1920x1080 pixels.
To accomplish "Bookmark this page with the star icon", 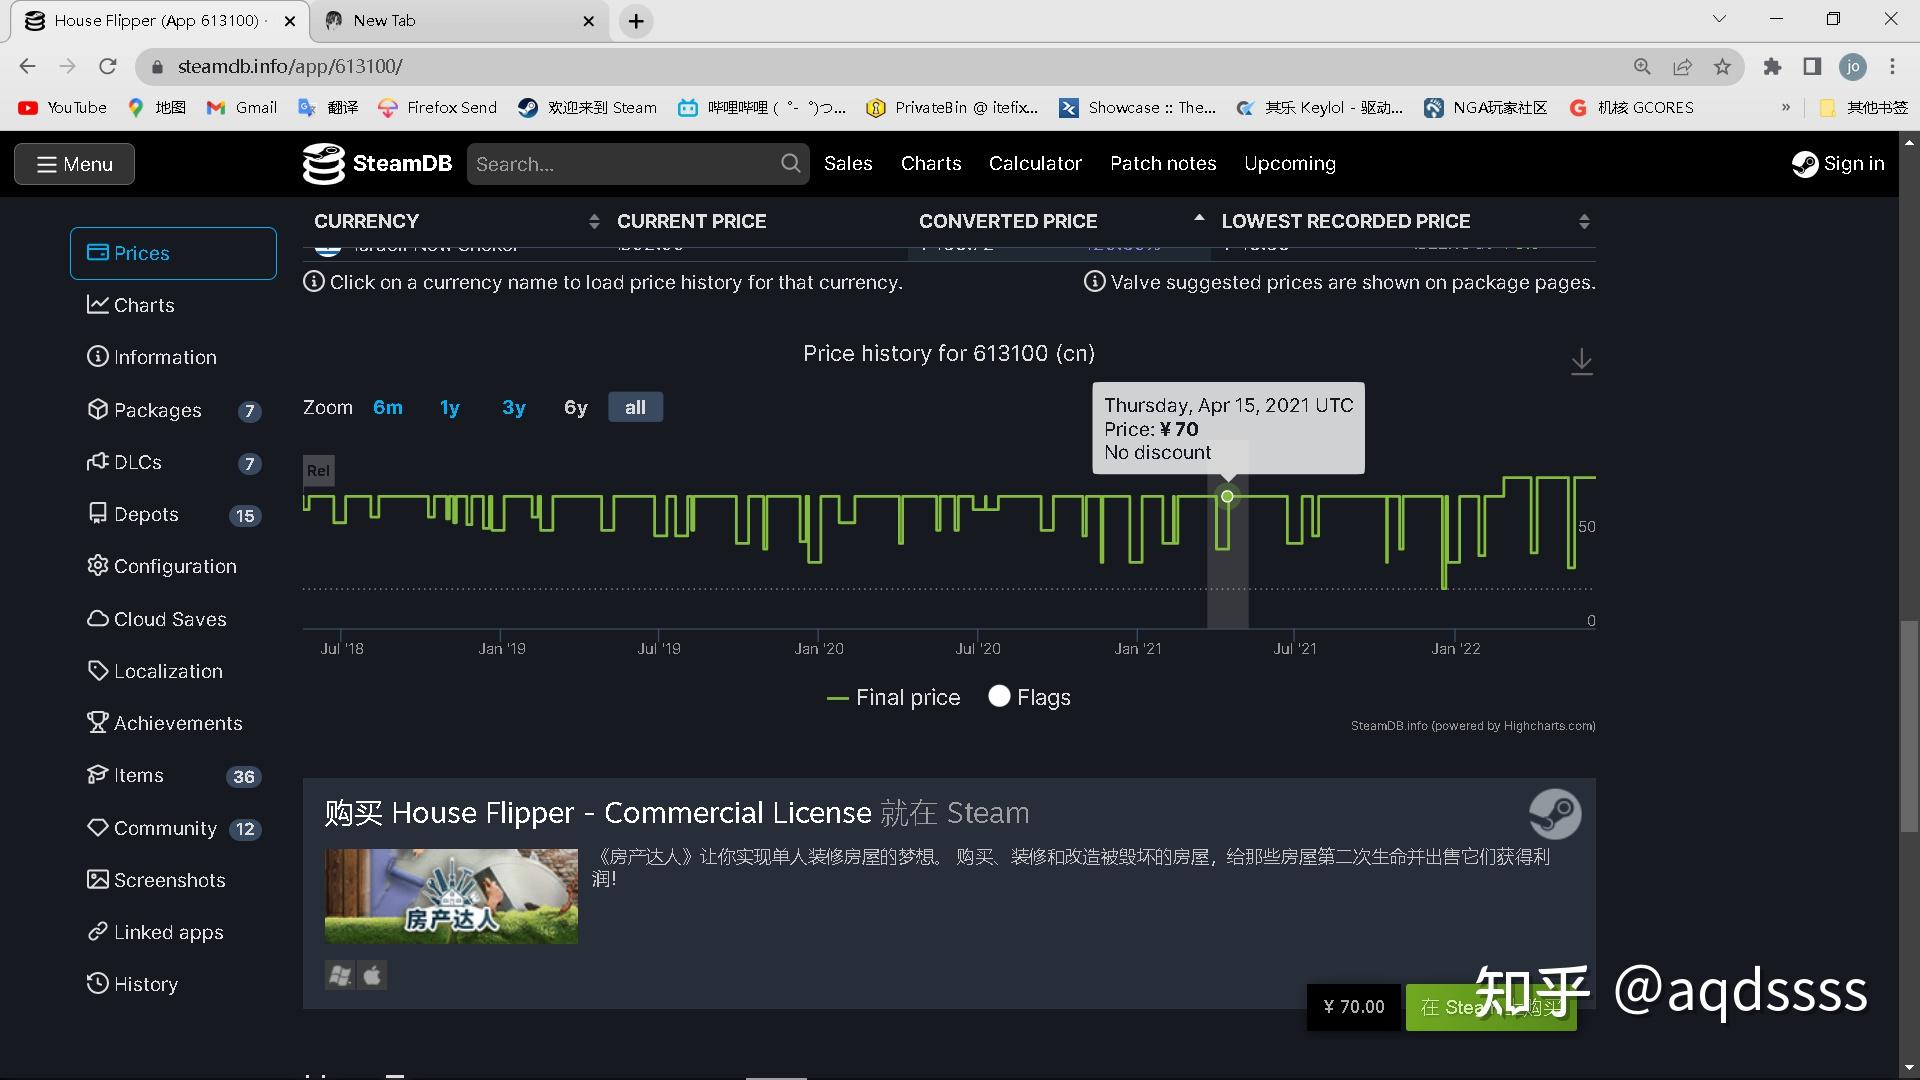I will pyautogui.click(x=1722, y=66).
